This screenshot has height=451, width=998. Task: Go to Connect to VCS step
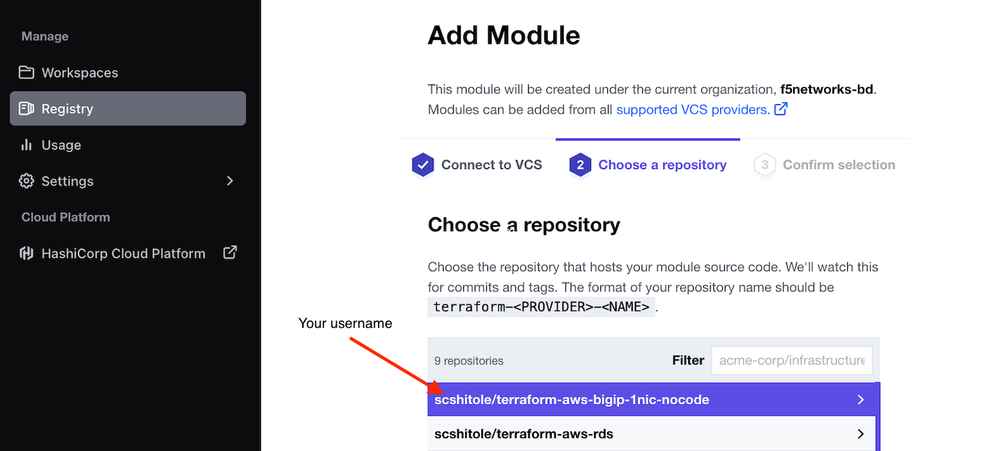(x=491, y=165)
